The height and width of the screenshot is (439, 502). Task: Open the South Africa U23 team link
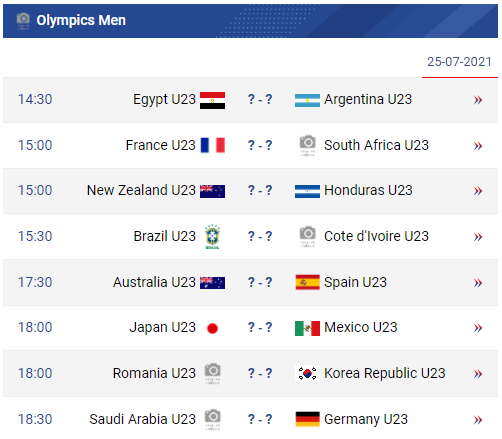click(376, 145)
